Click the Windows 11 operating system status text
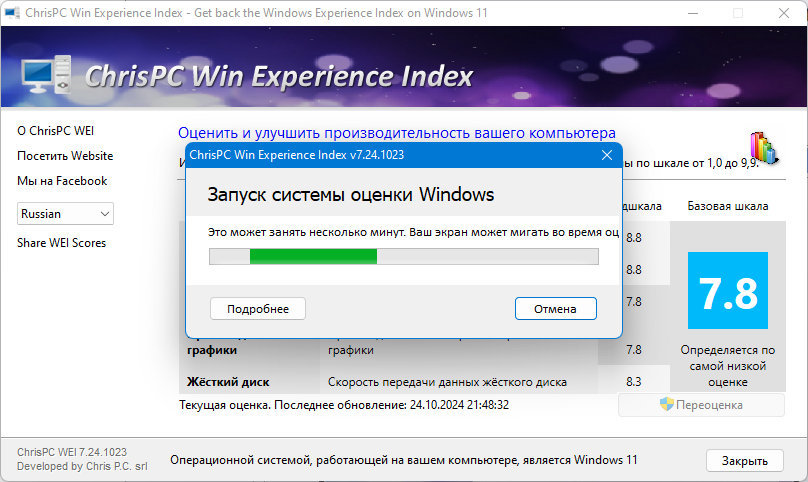 [x=403, y=460]
